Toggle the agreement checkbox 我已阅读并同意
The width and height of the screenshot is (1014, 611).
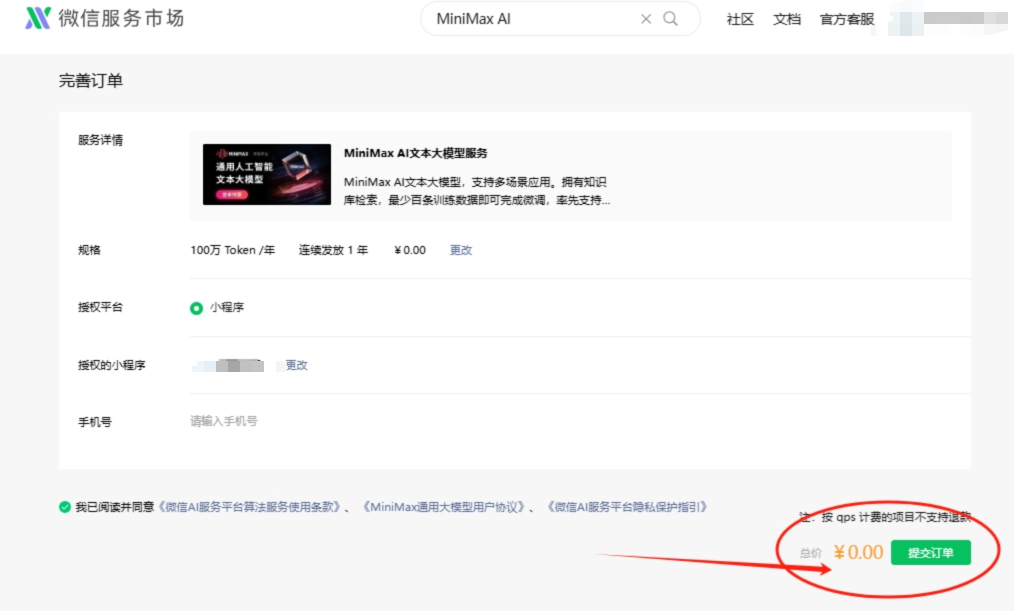click(x=65, y=507)
